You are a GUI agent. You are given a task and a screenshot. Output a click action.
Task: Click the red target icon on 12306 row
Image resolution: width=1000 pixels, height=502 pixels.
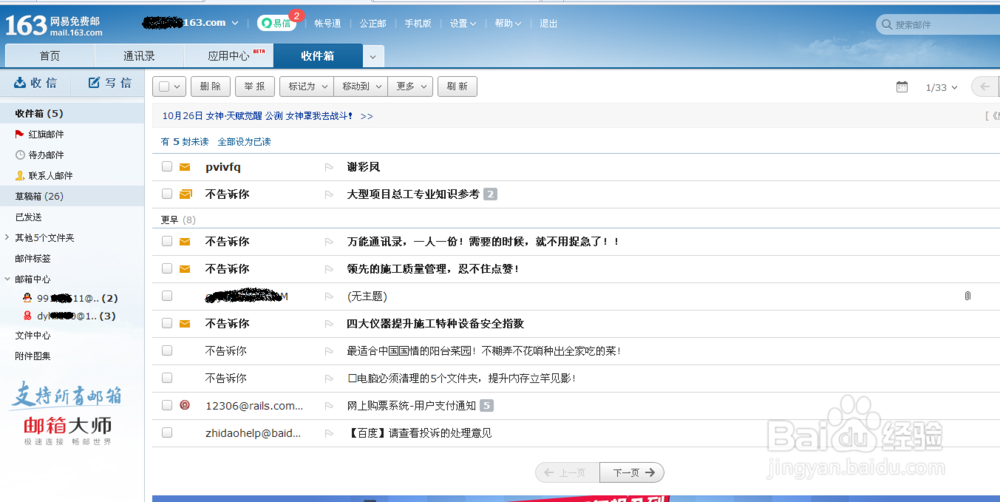coord(185,405)
